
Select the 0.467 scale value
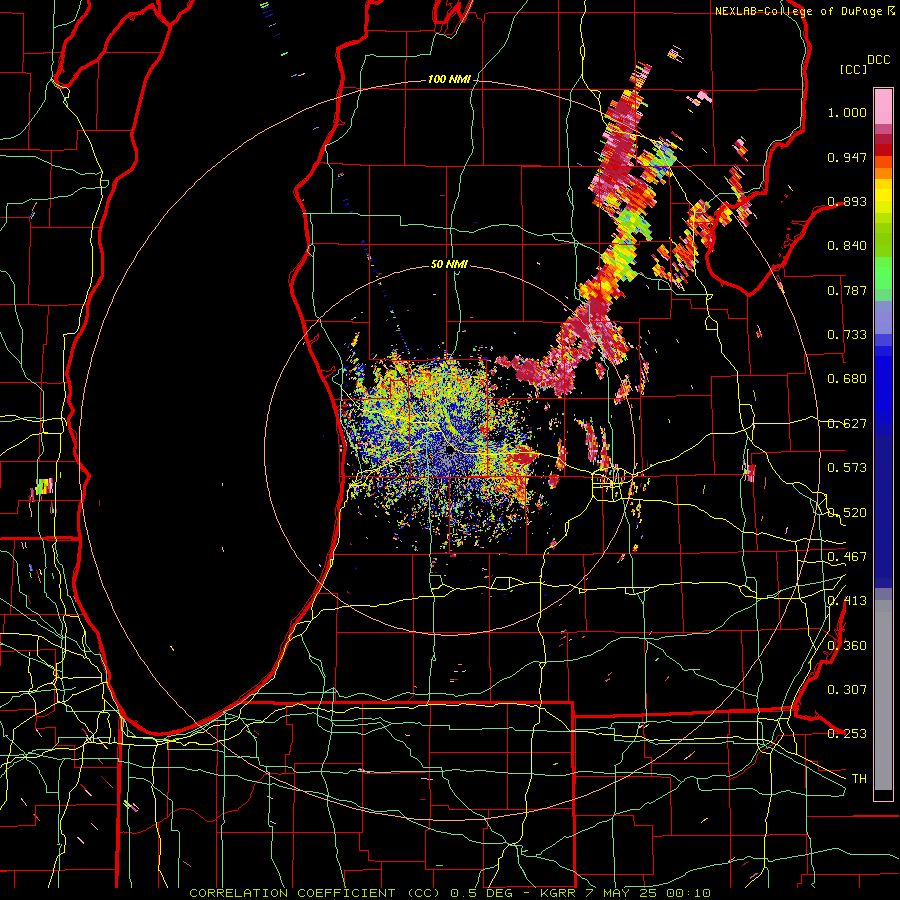[847, 557]
